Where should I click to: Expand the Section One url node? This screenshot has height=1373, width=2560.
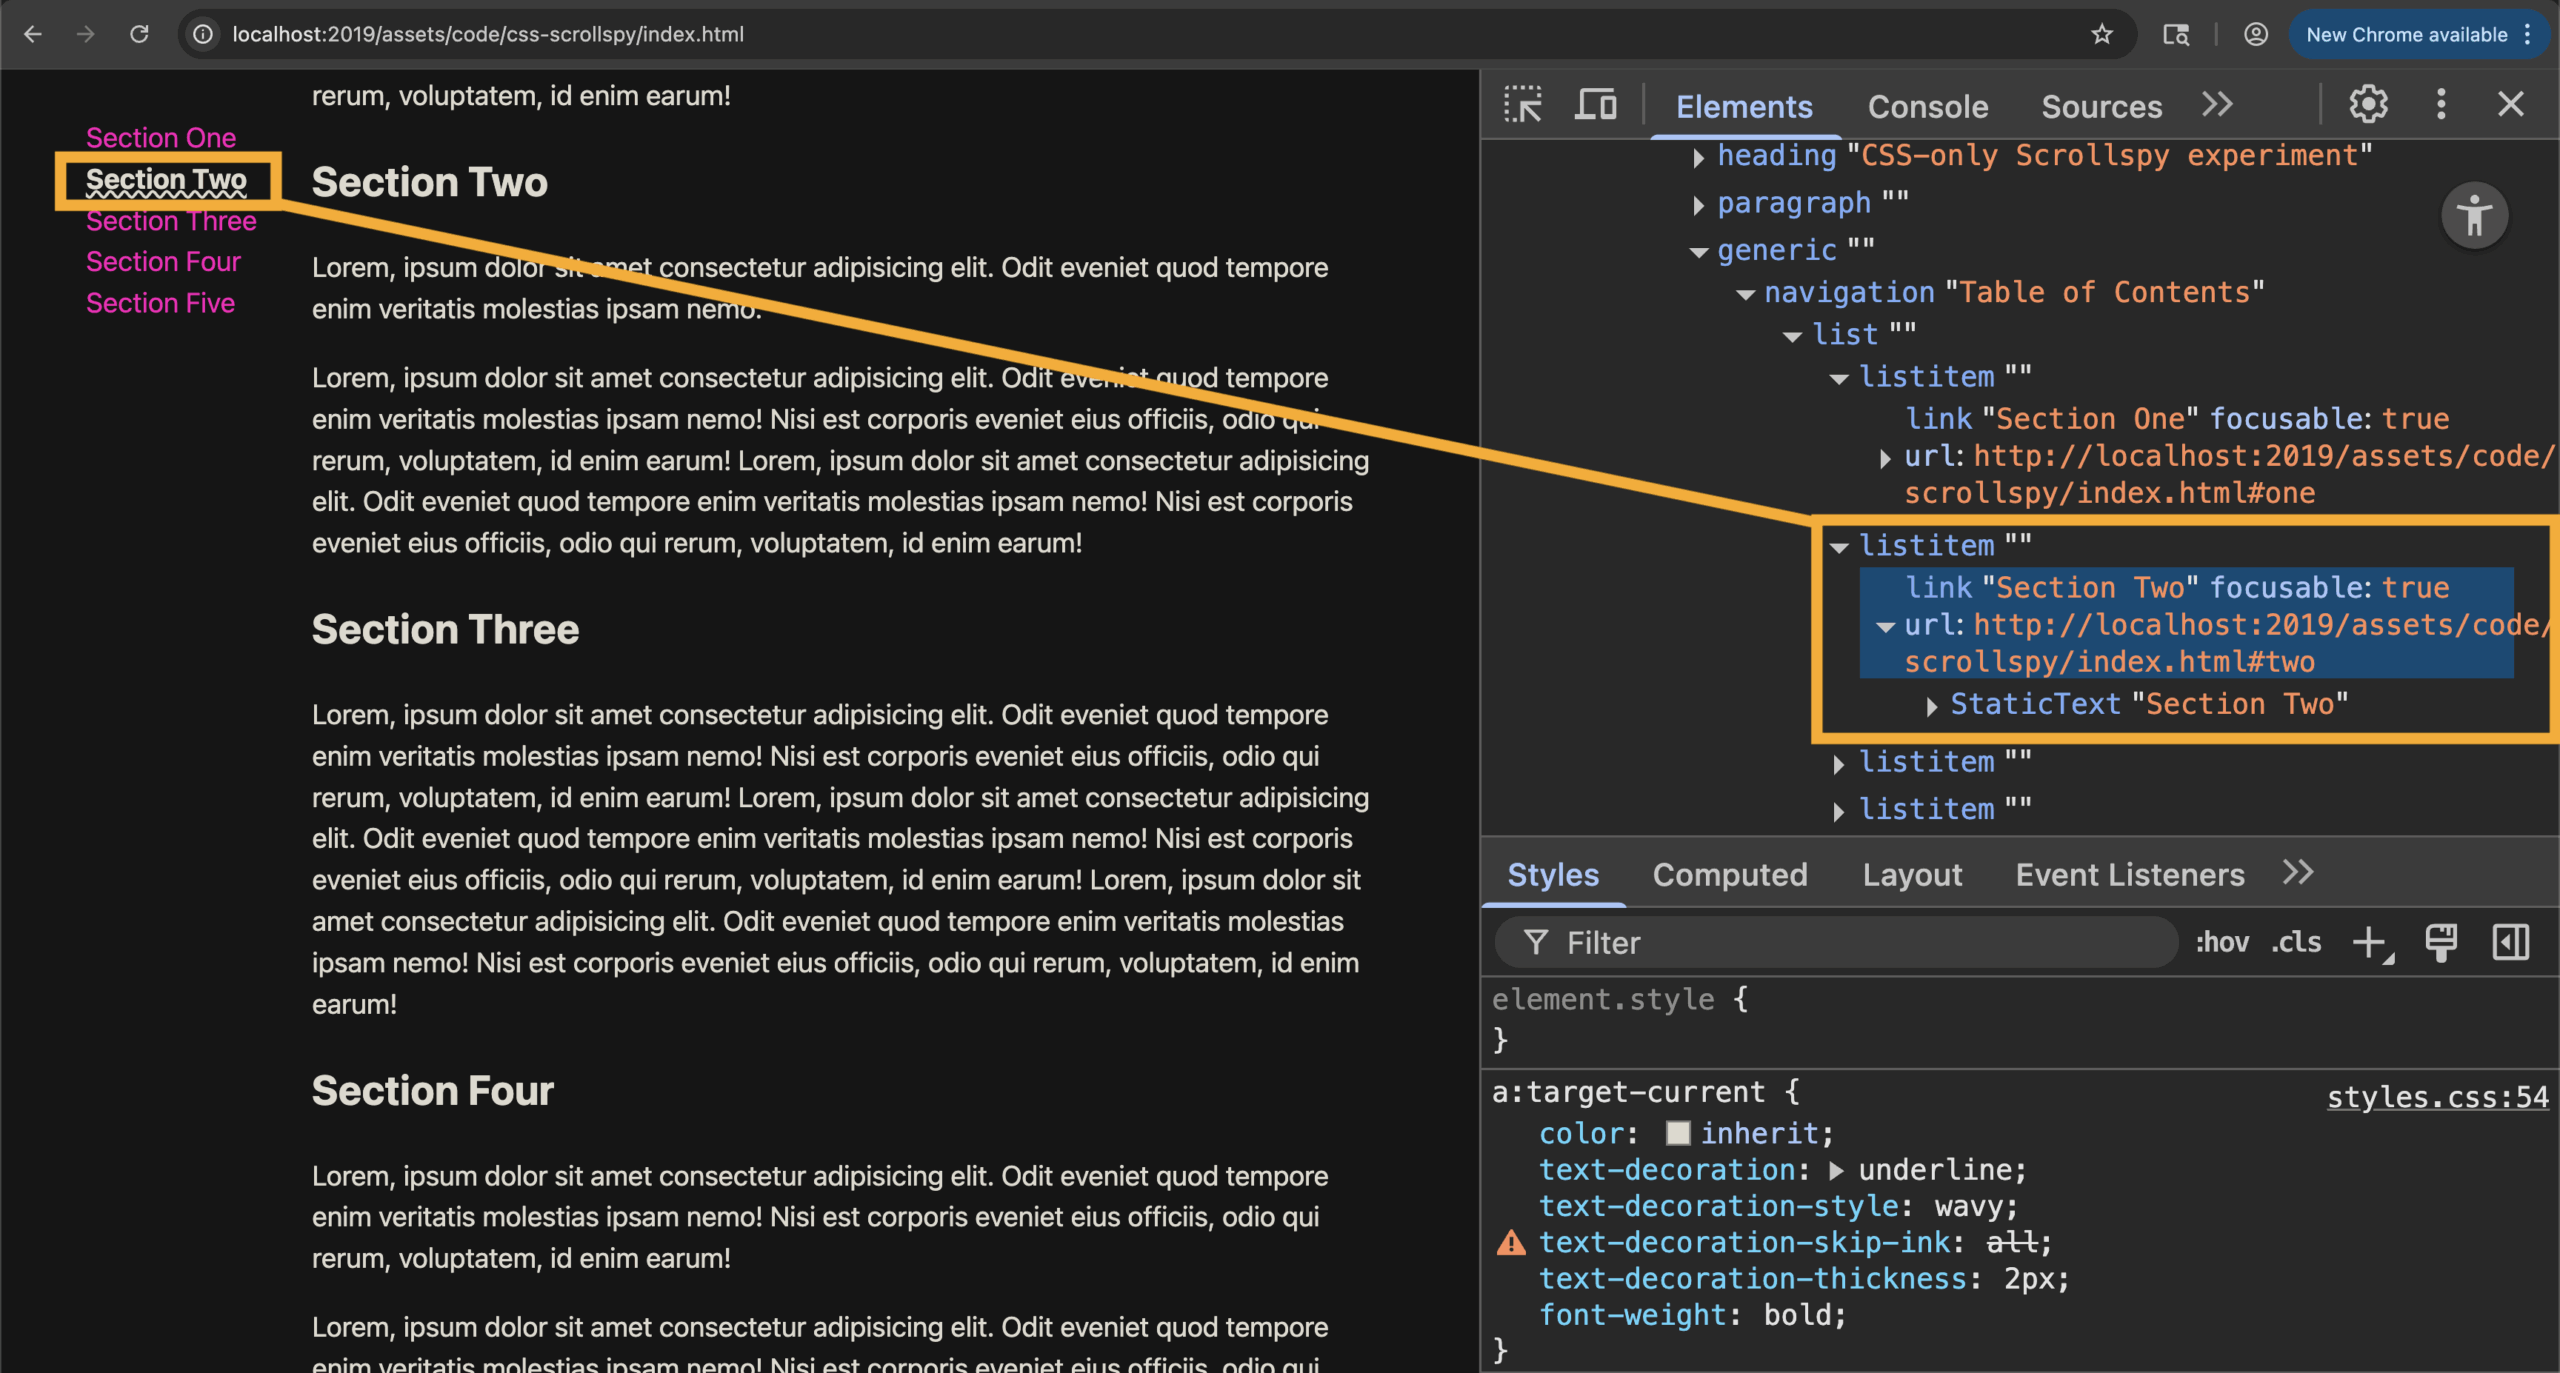click(1885, 458)
